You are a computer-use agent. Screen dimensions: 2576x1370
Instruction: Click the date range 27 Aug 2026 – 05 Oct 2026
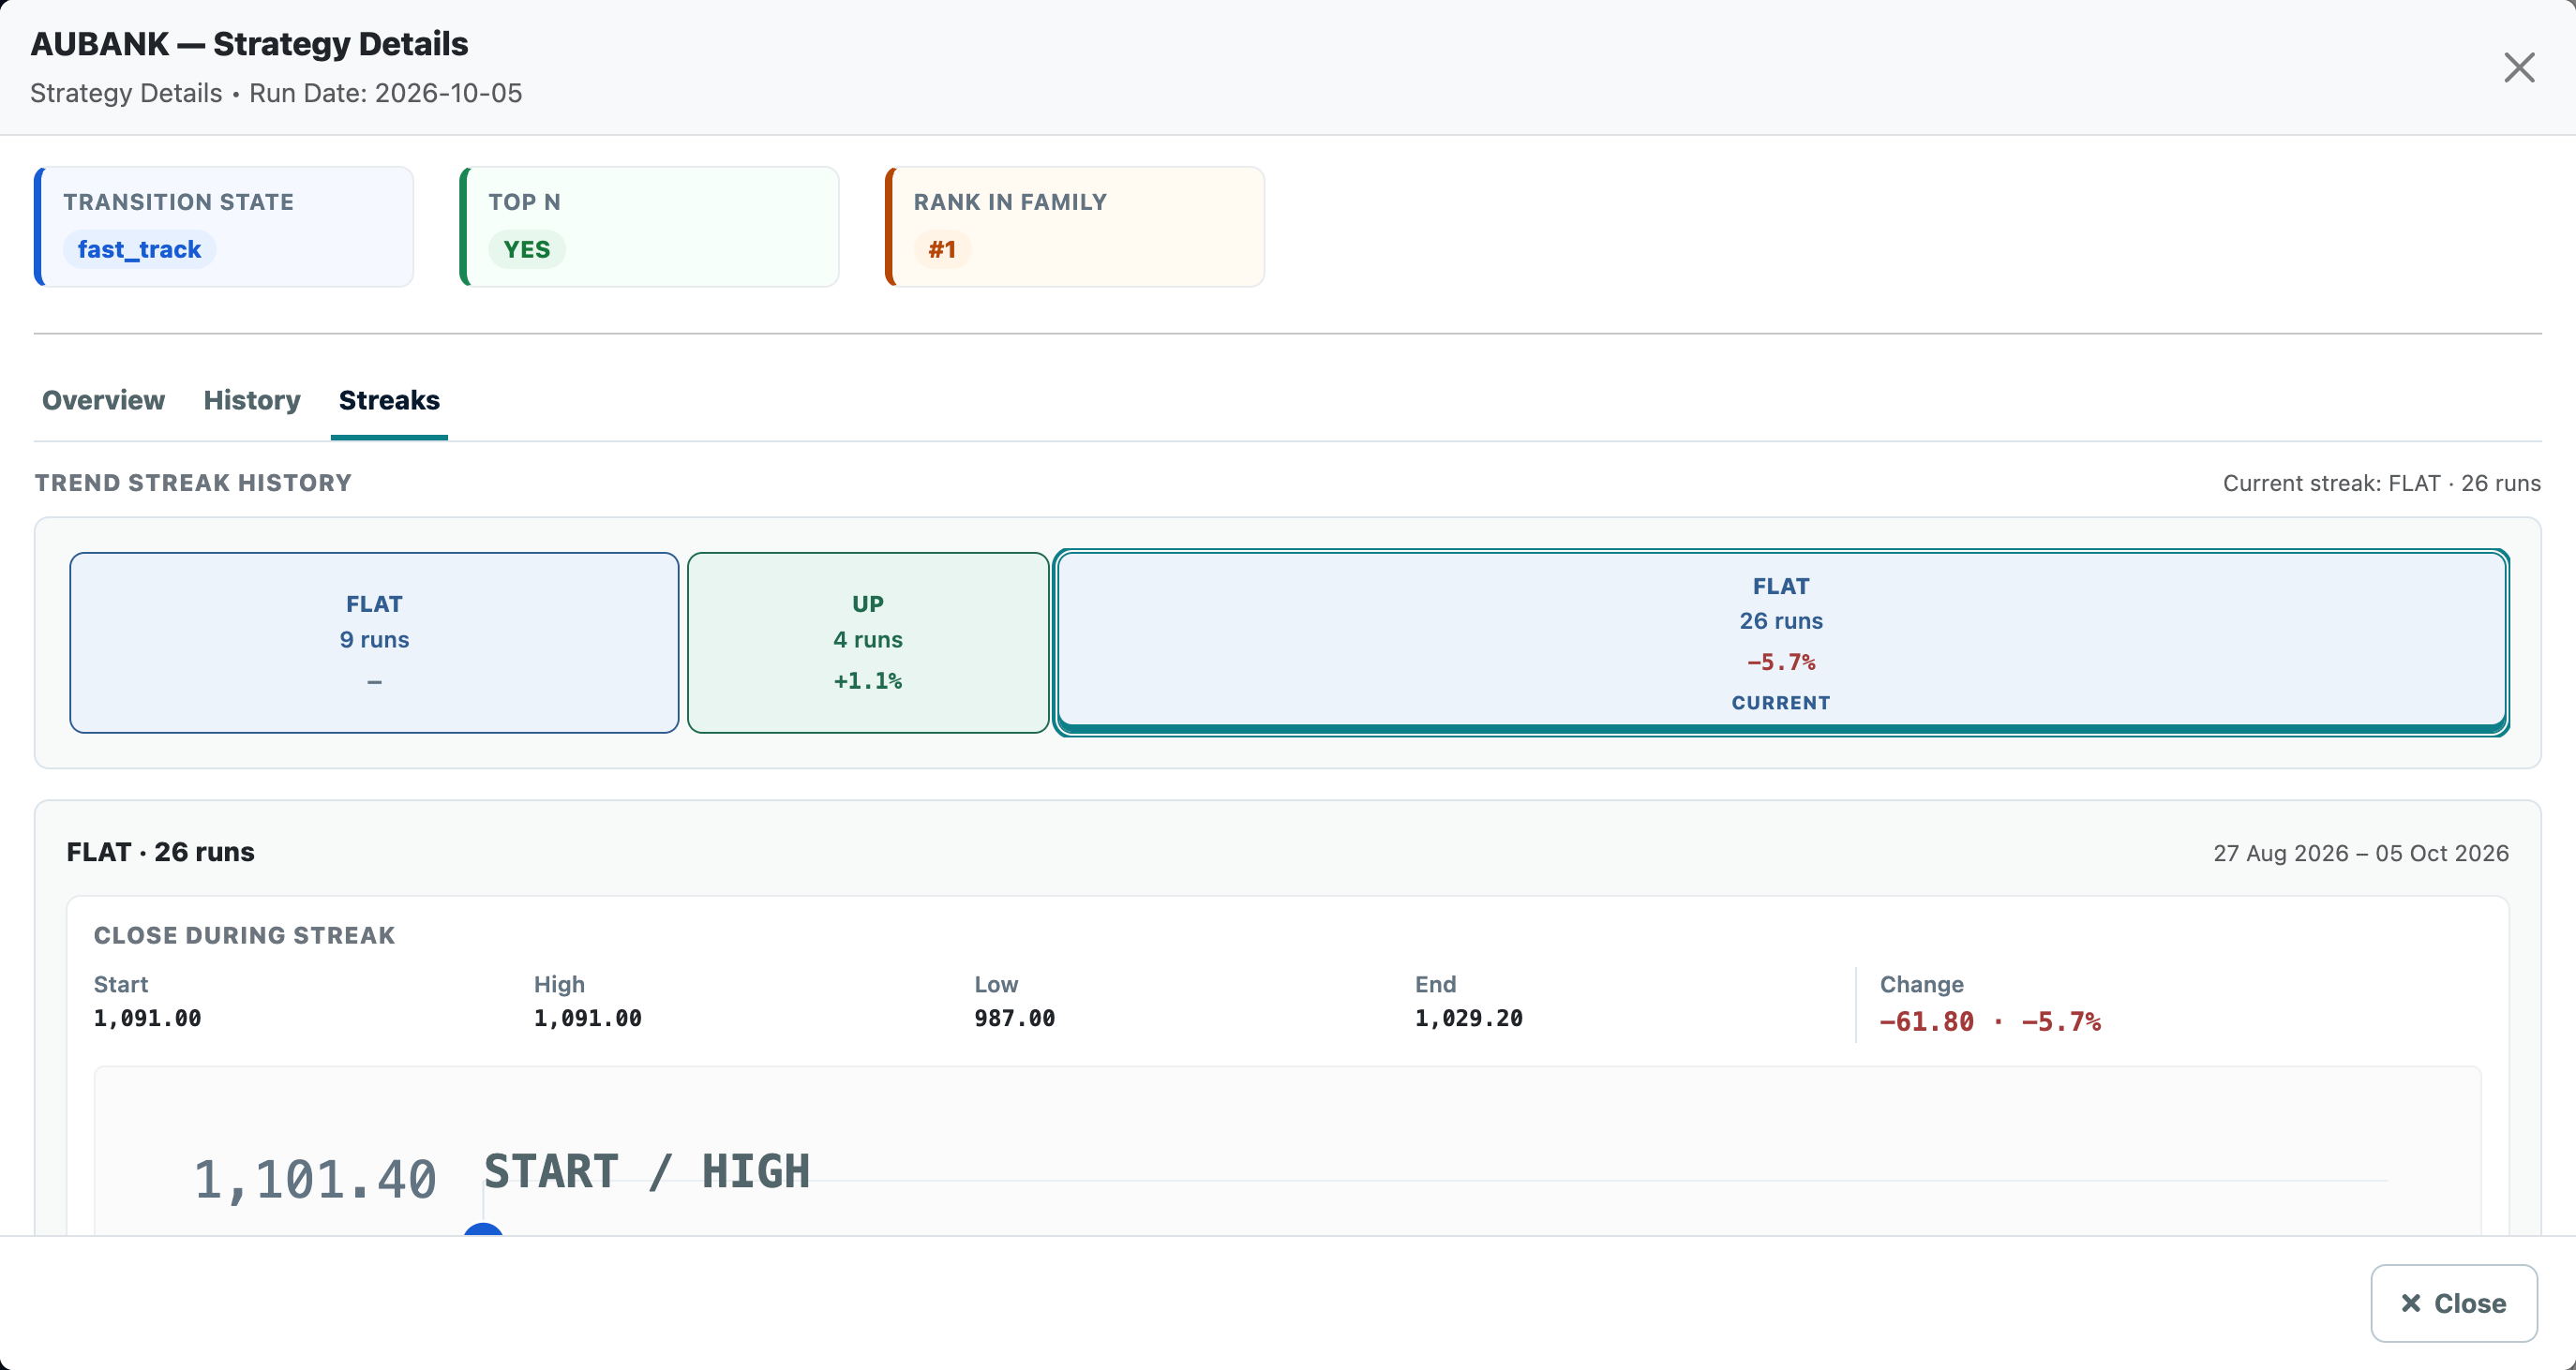point(2360,853)
